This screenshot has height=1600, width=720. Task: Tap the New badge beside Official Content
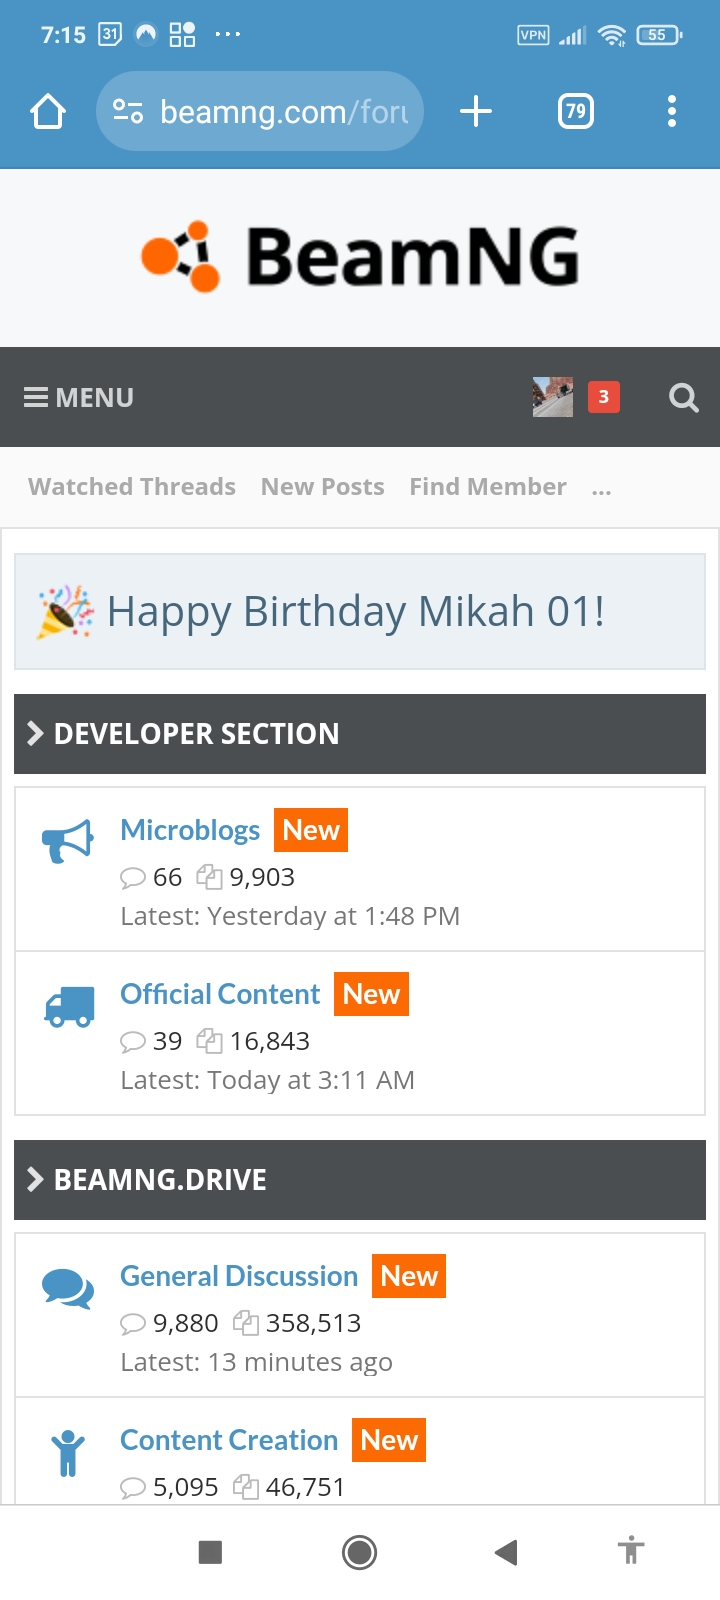tap(371, 994)
